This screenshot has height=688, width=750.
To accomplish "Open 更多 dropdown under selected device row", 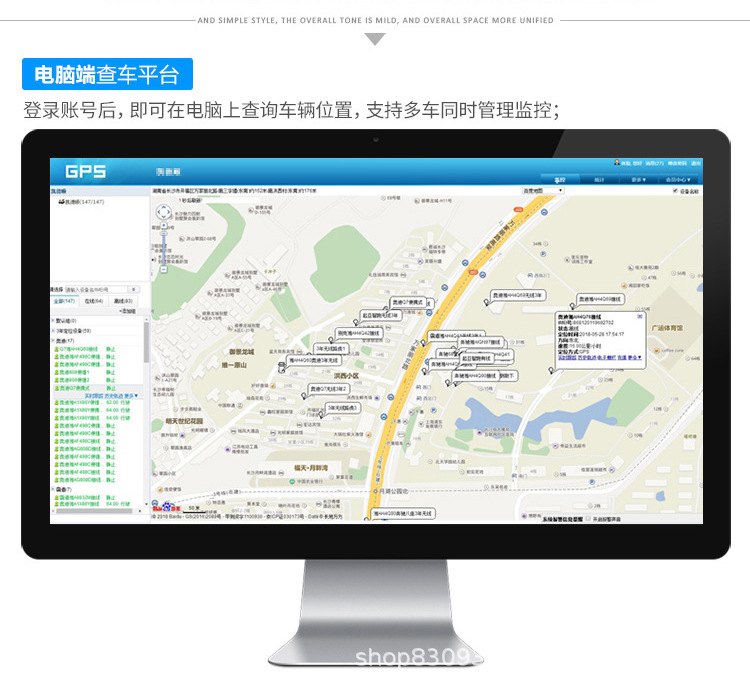I will click(131, 396).
